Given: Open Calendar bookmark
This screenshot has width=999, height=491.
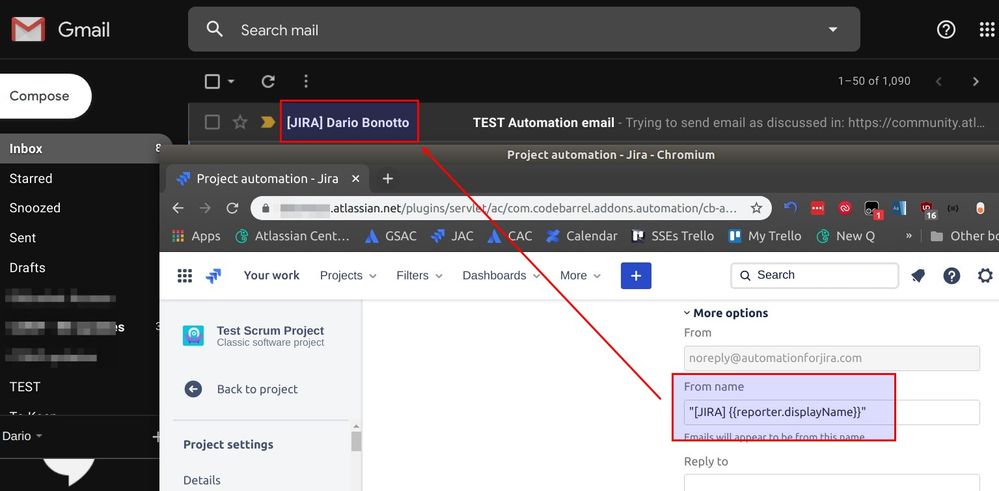Looking at the screenshot, I should pos(582,236).
